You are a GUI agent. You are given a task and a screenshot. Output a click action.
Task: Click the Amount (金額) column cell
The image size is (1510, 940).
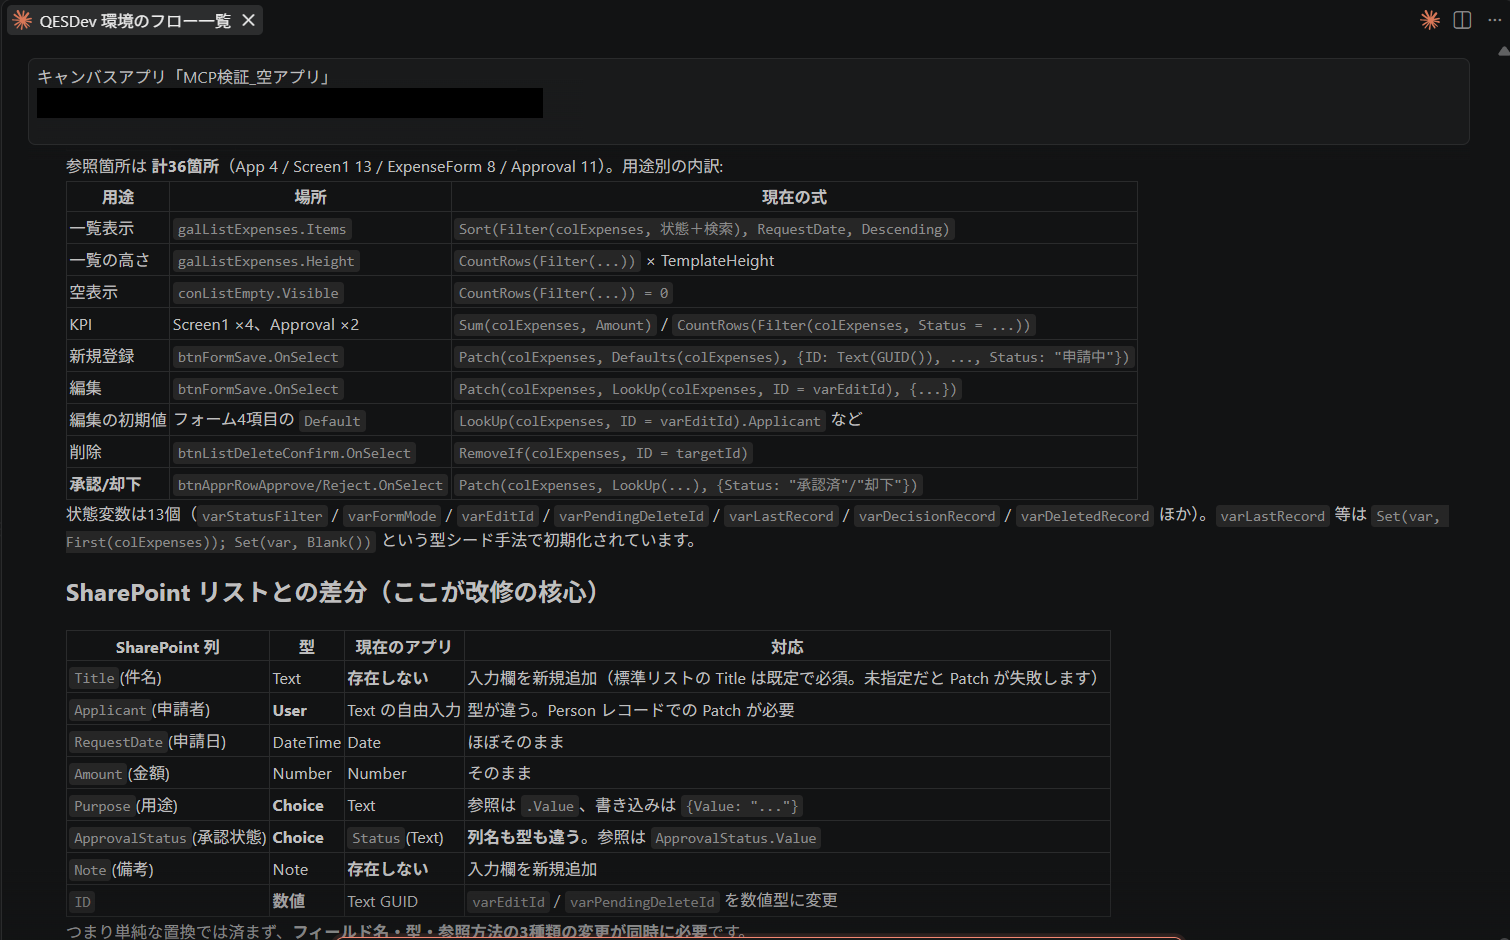coord(167,774)
